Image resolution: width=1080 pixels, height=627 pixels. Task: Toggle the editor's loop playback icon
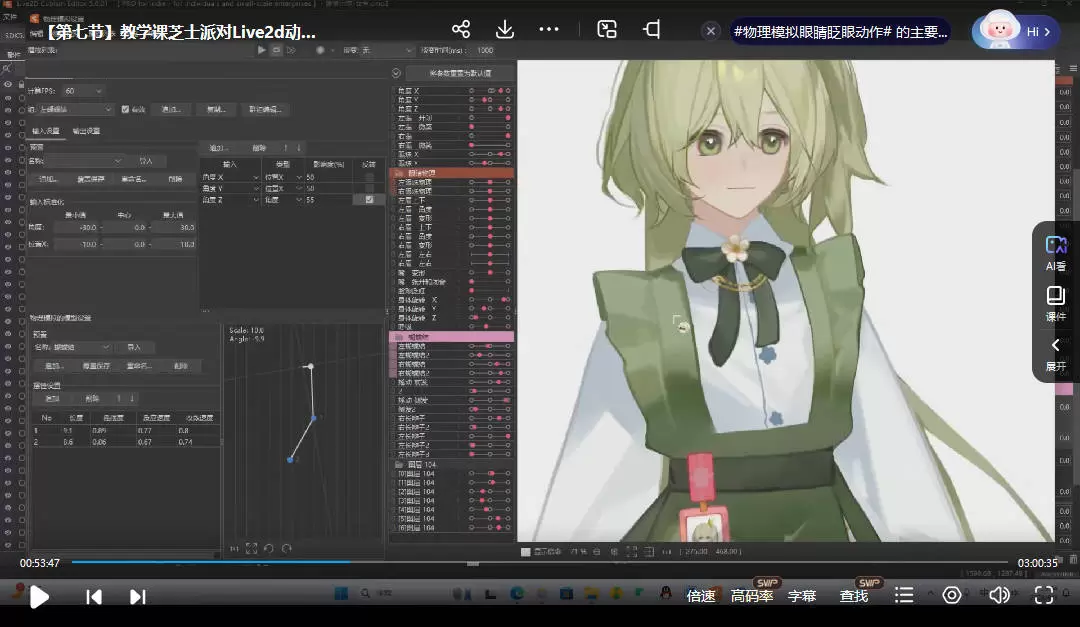tap(276, 50)
